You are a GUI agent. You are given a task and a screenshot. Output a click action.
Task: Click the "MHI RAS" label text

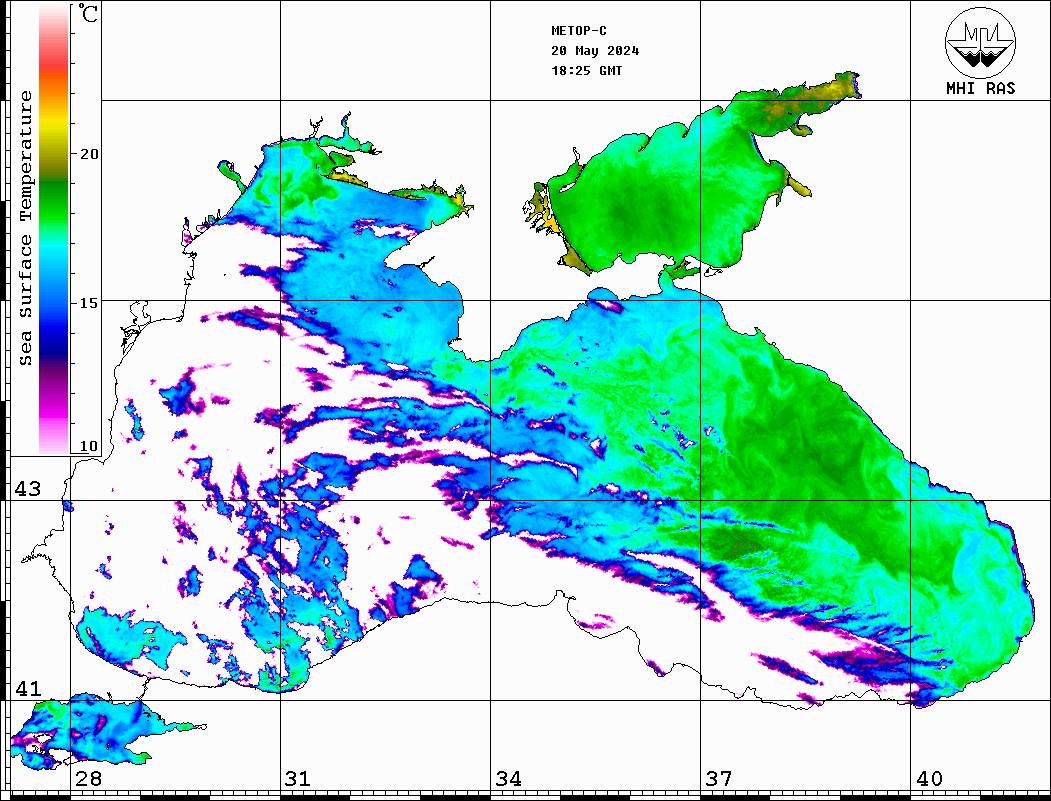[980, 88]
